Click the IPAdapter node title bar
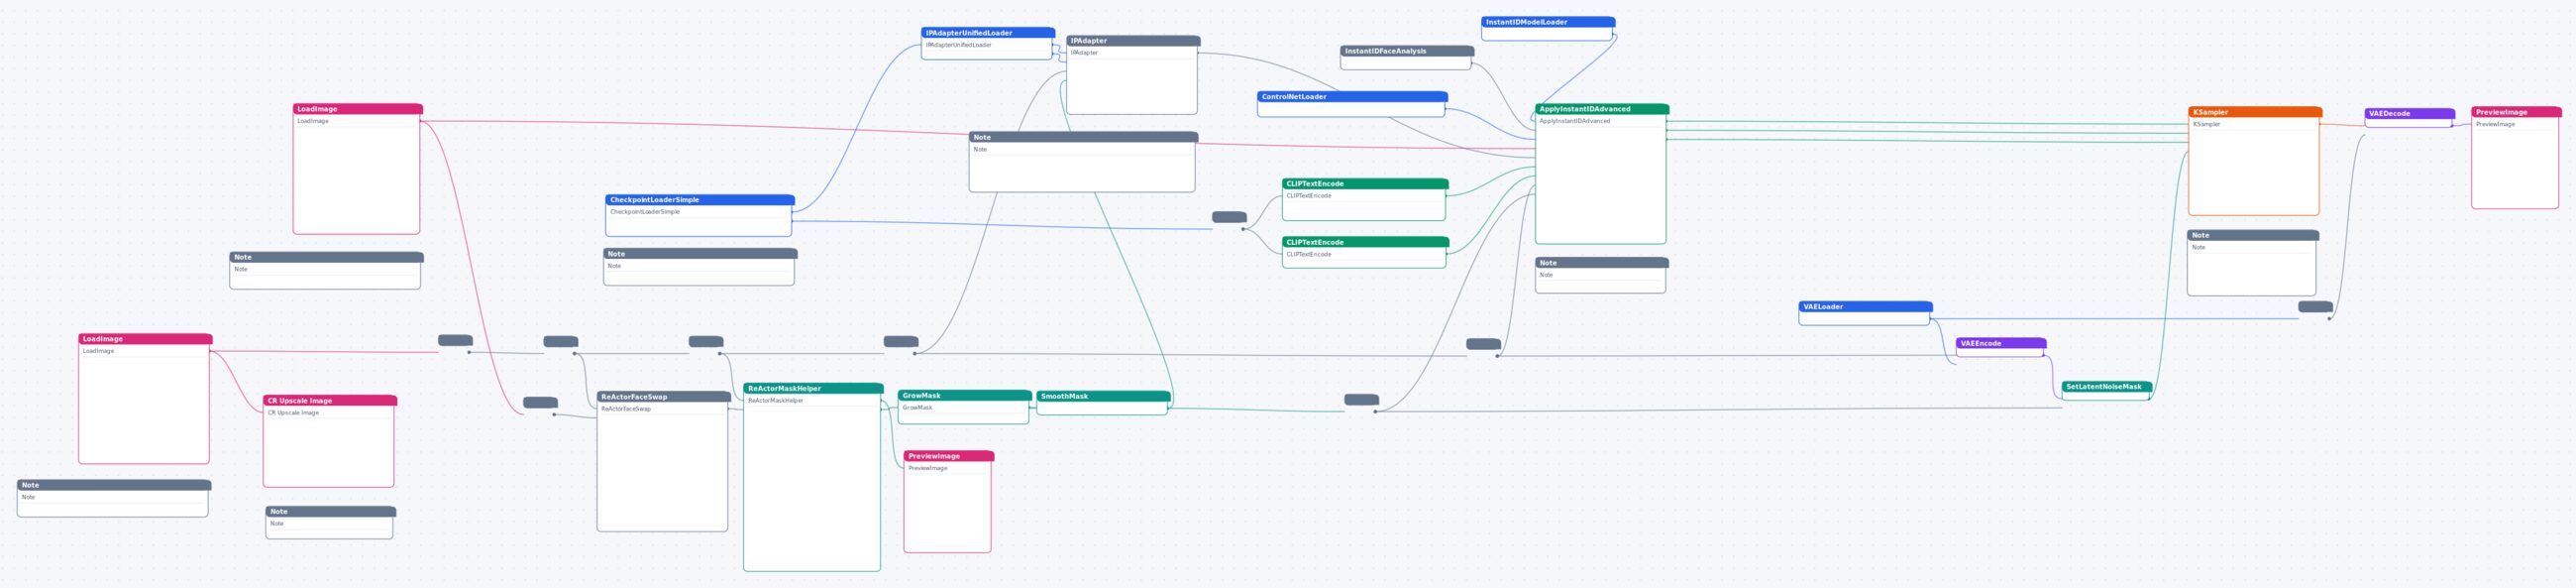The image size is (2576, 588). click(x=1132, y=41)
